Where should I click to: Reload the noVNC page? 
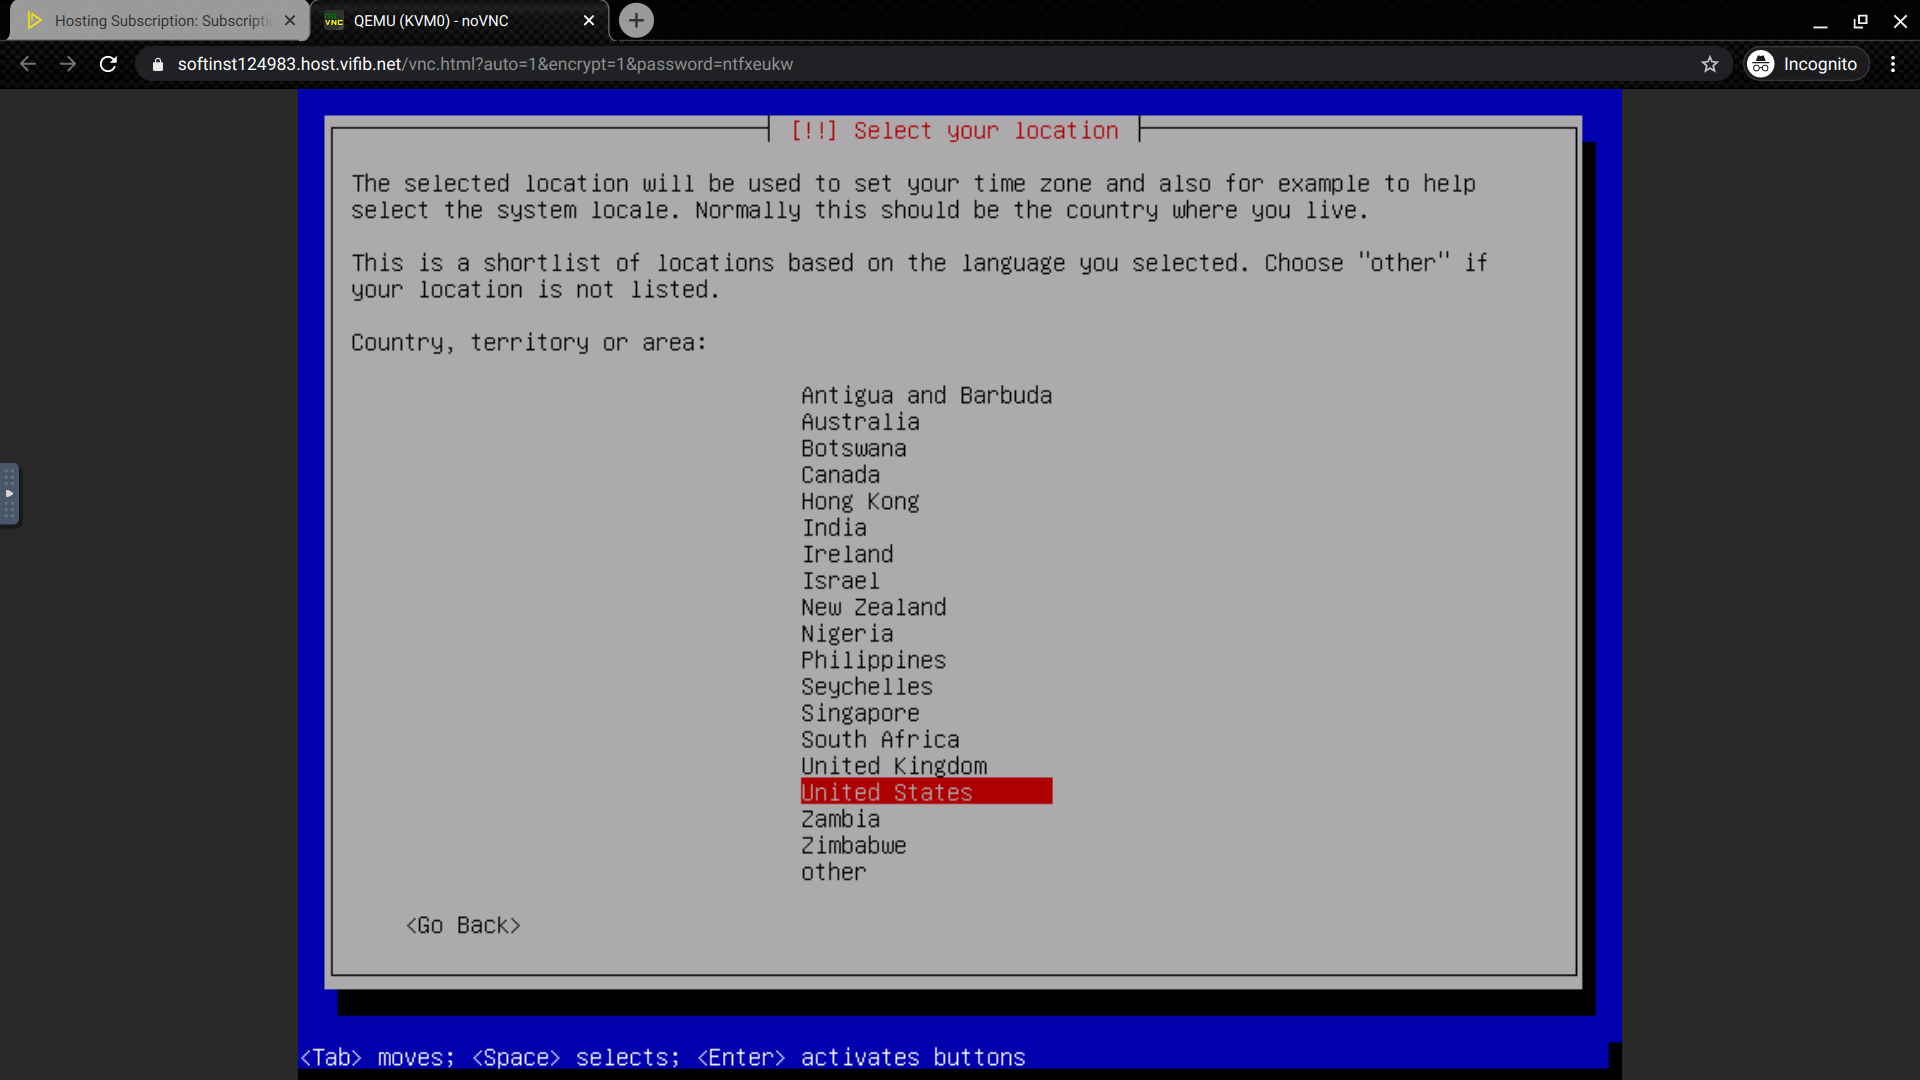(x=108, y=64)
